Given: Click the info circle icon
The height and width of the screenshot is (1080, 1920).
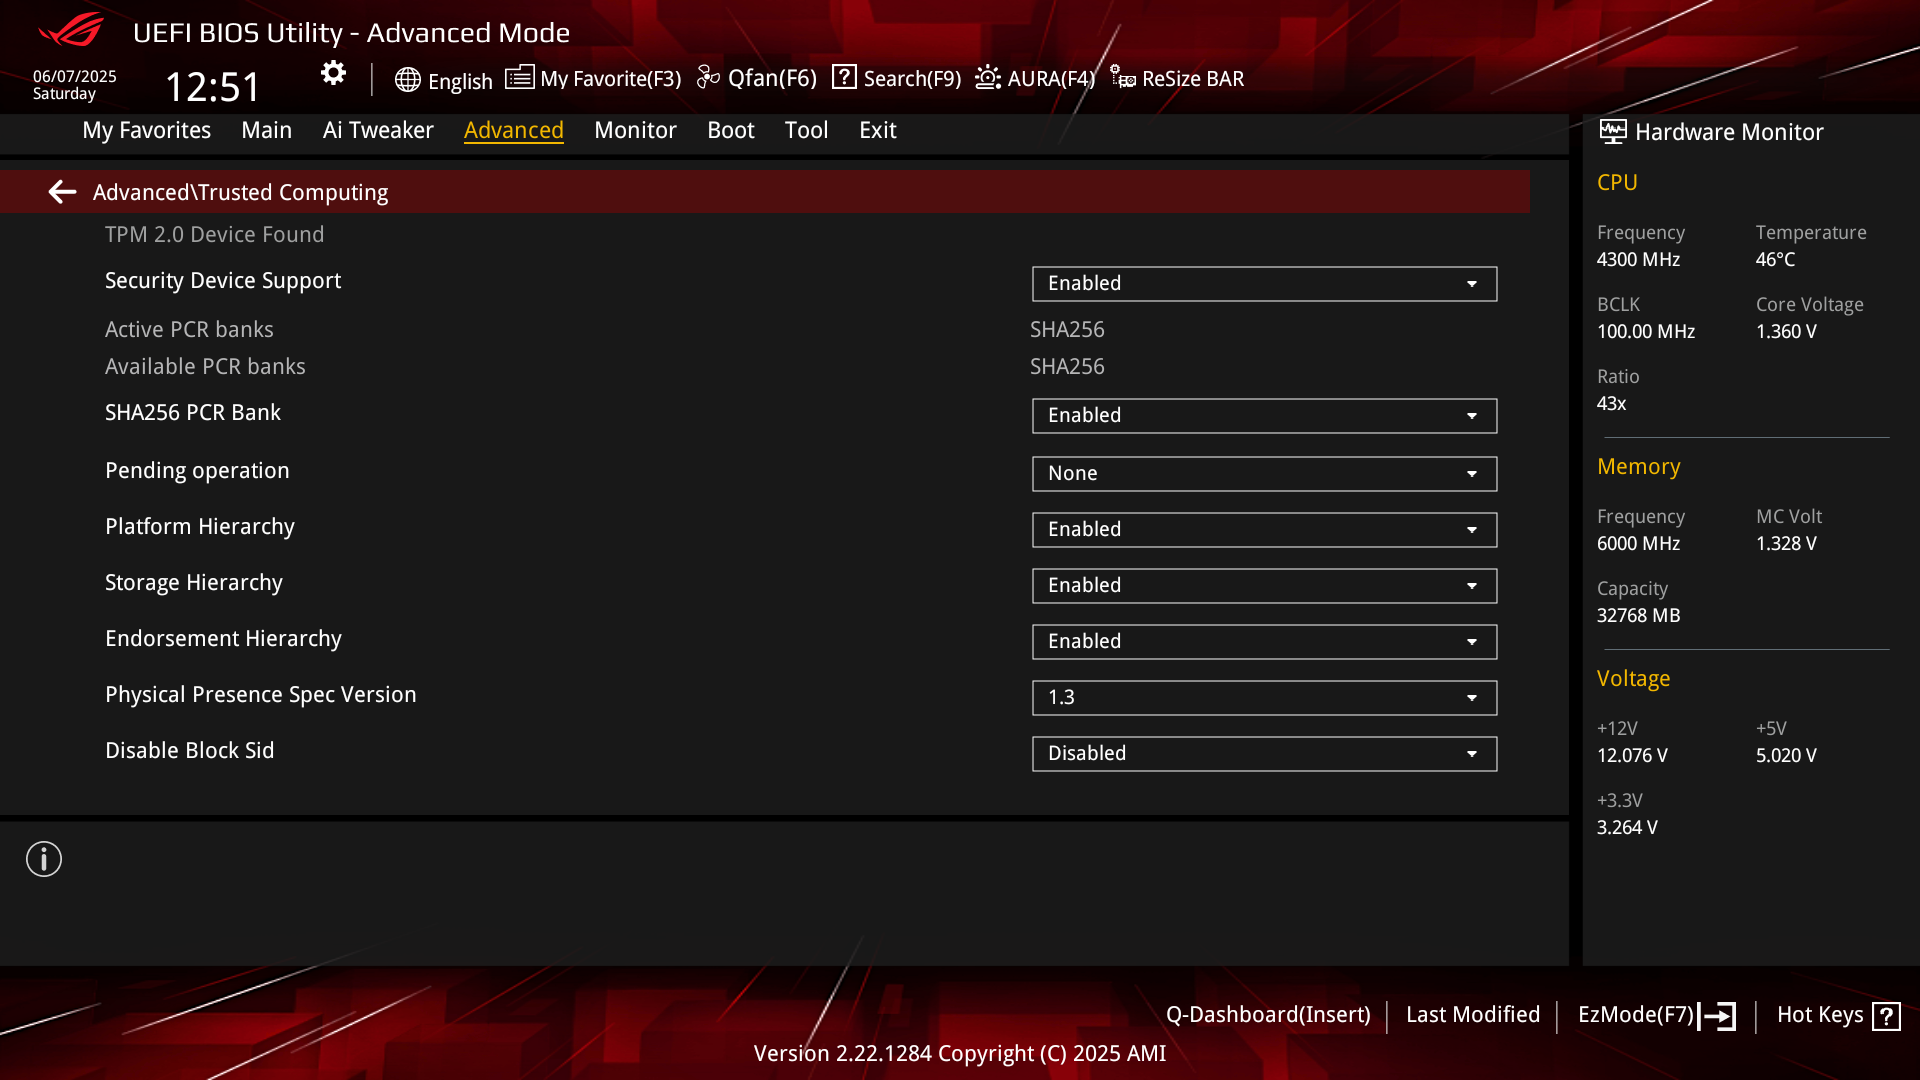Looking at the screenshot, I should click(44, 859).
